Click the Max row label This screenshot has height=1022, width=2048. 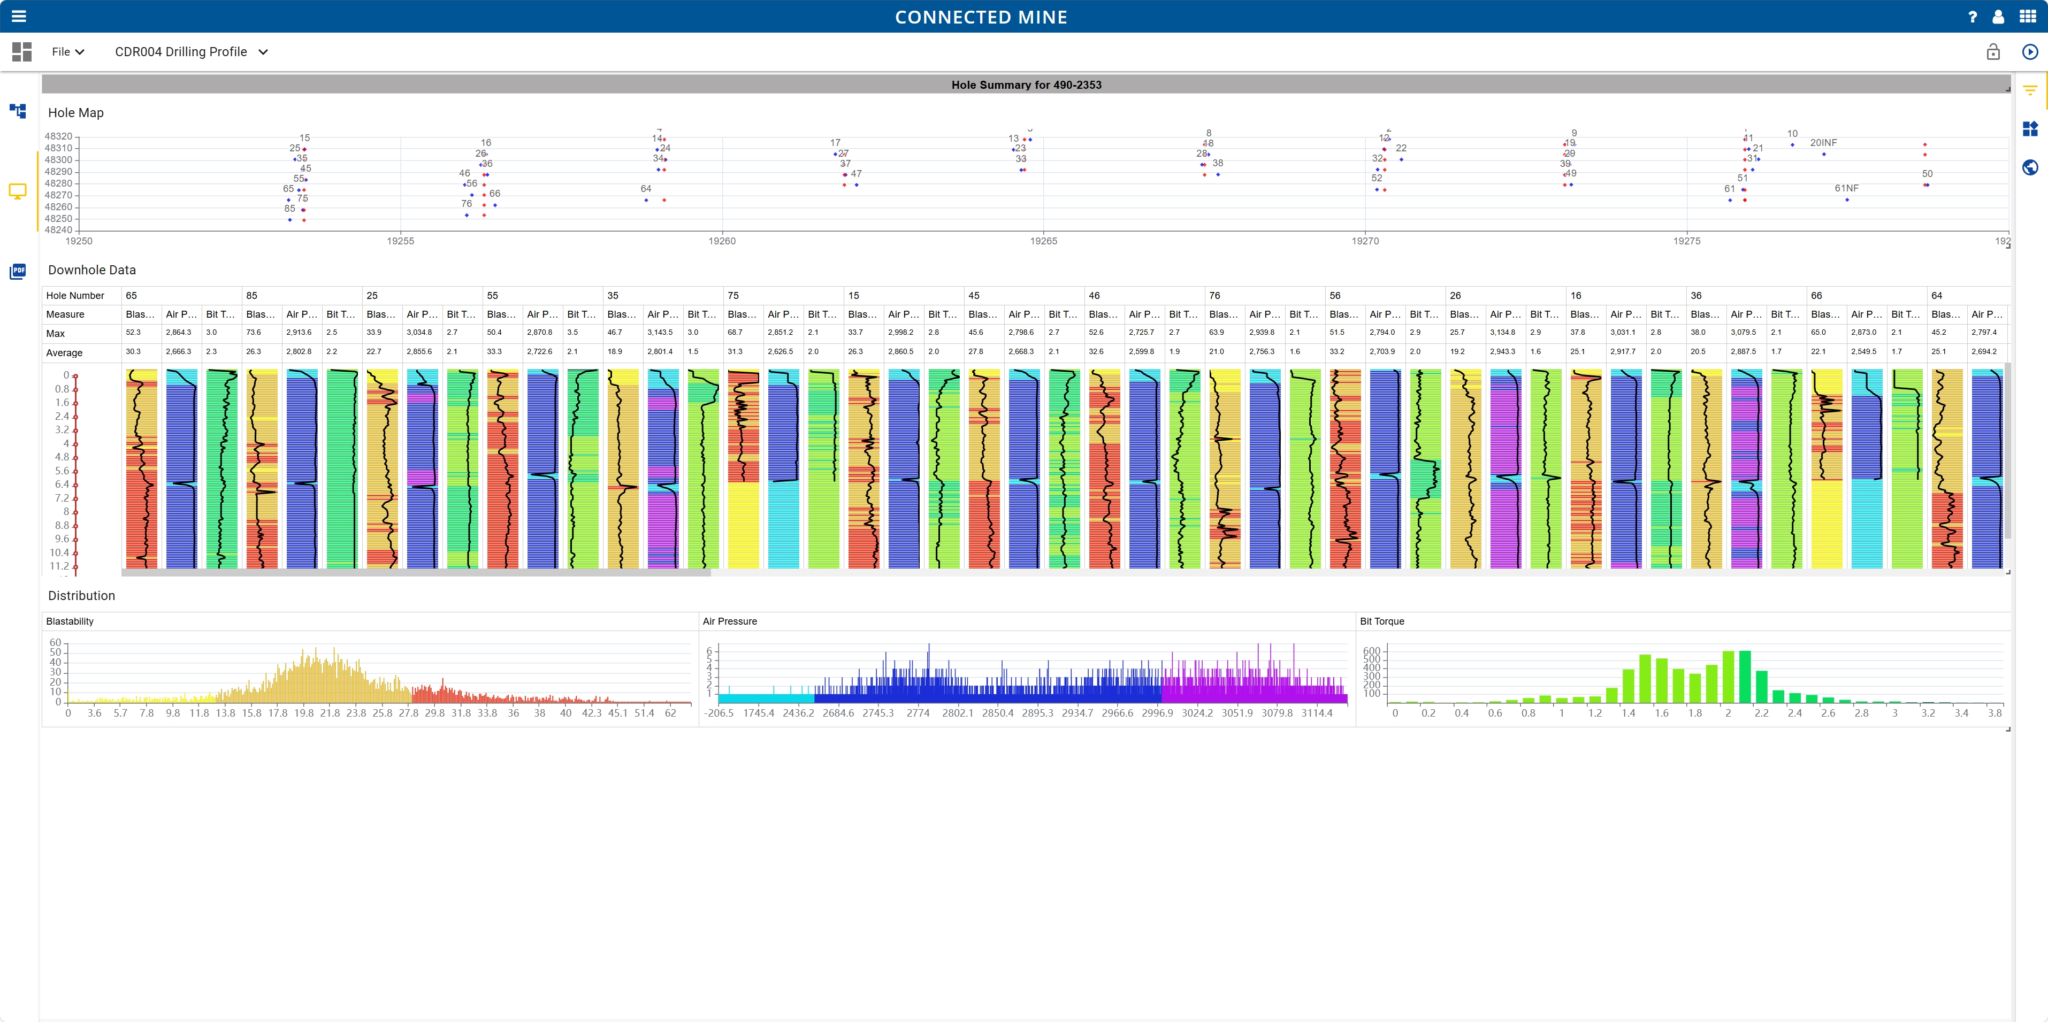pos(55,334)
